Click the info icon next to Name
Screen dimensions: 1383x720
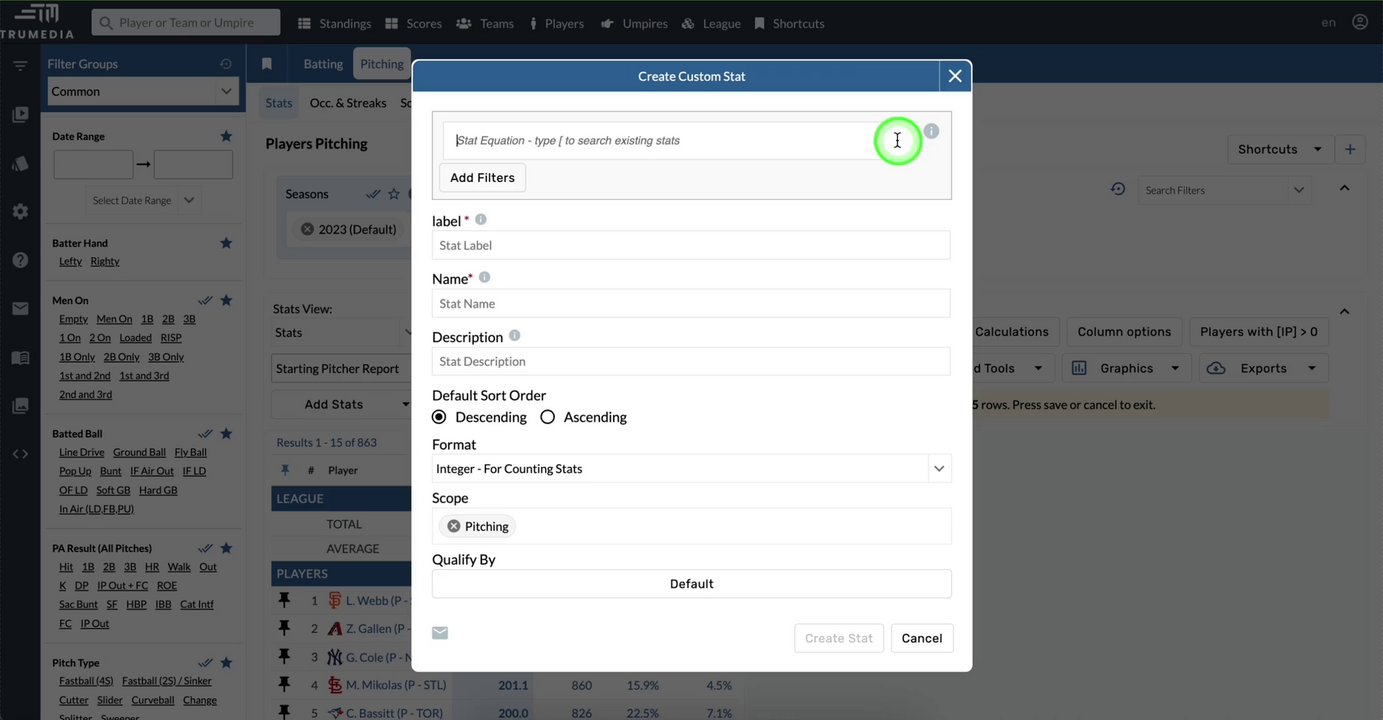(484, 277)
